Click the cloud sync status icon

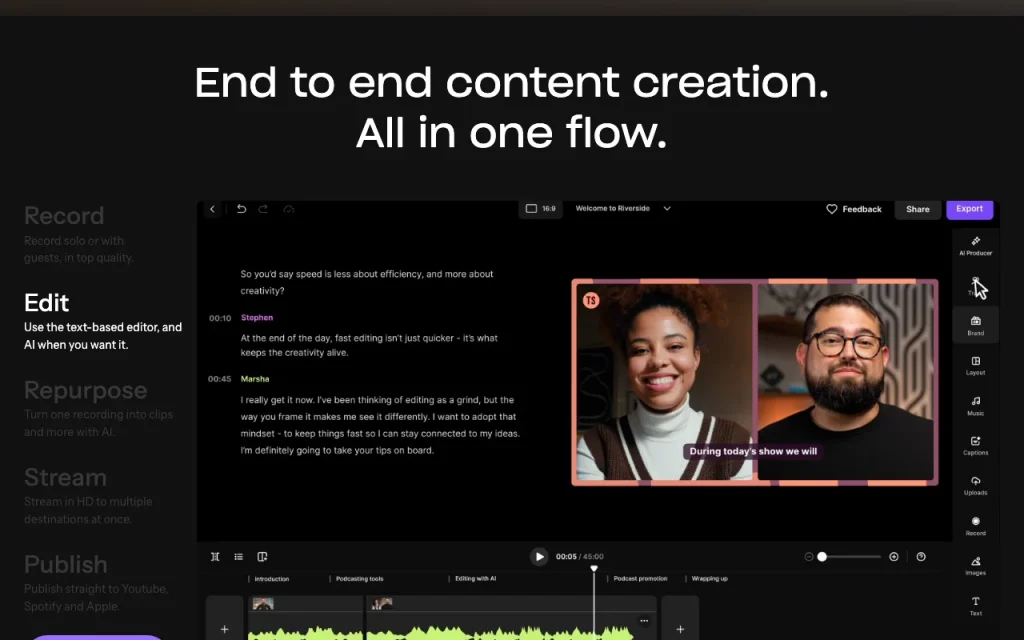pos(289,209)
